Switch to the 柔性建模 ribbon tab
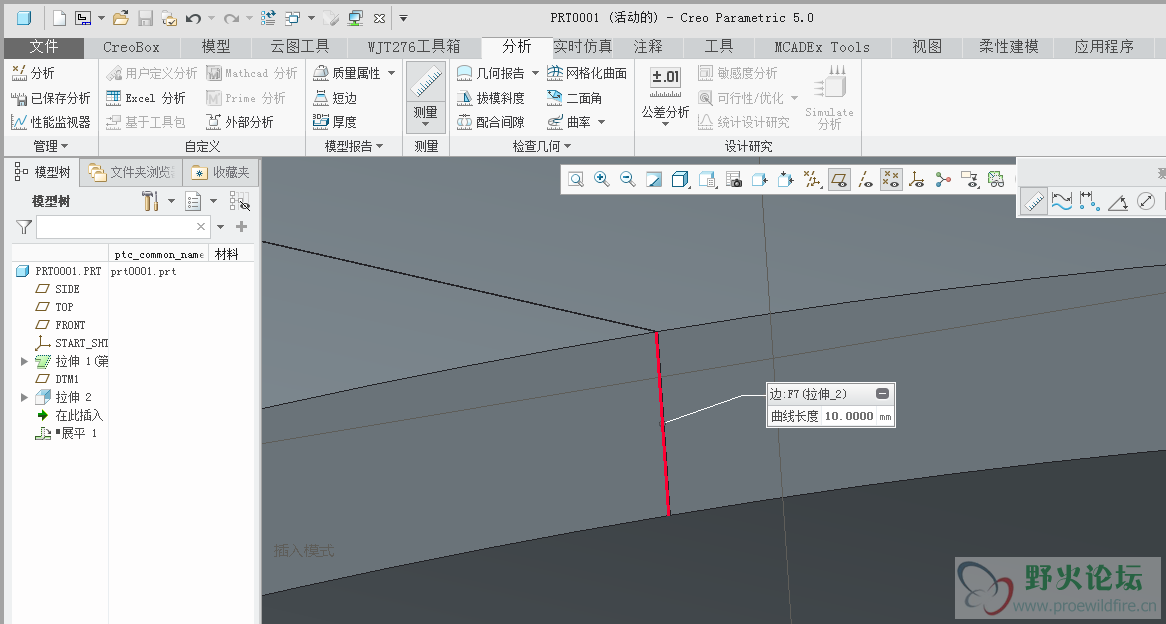 [1008, 47]
